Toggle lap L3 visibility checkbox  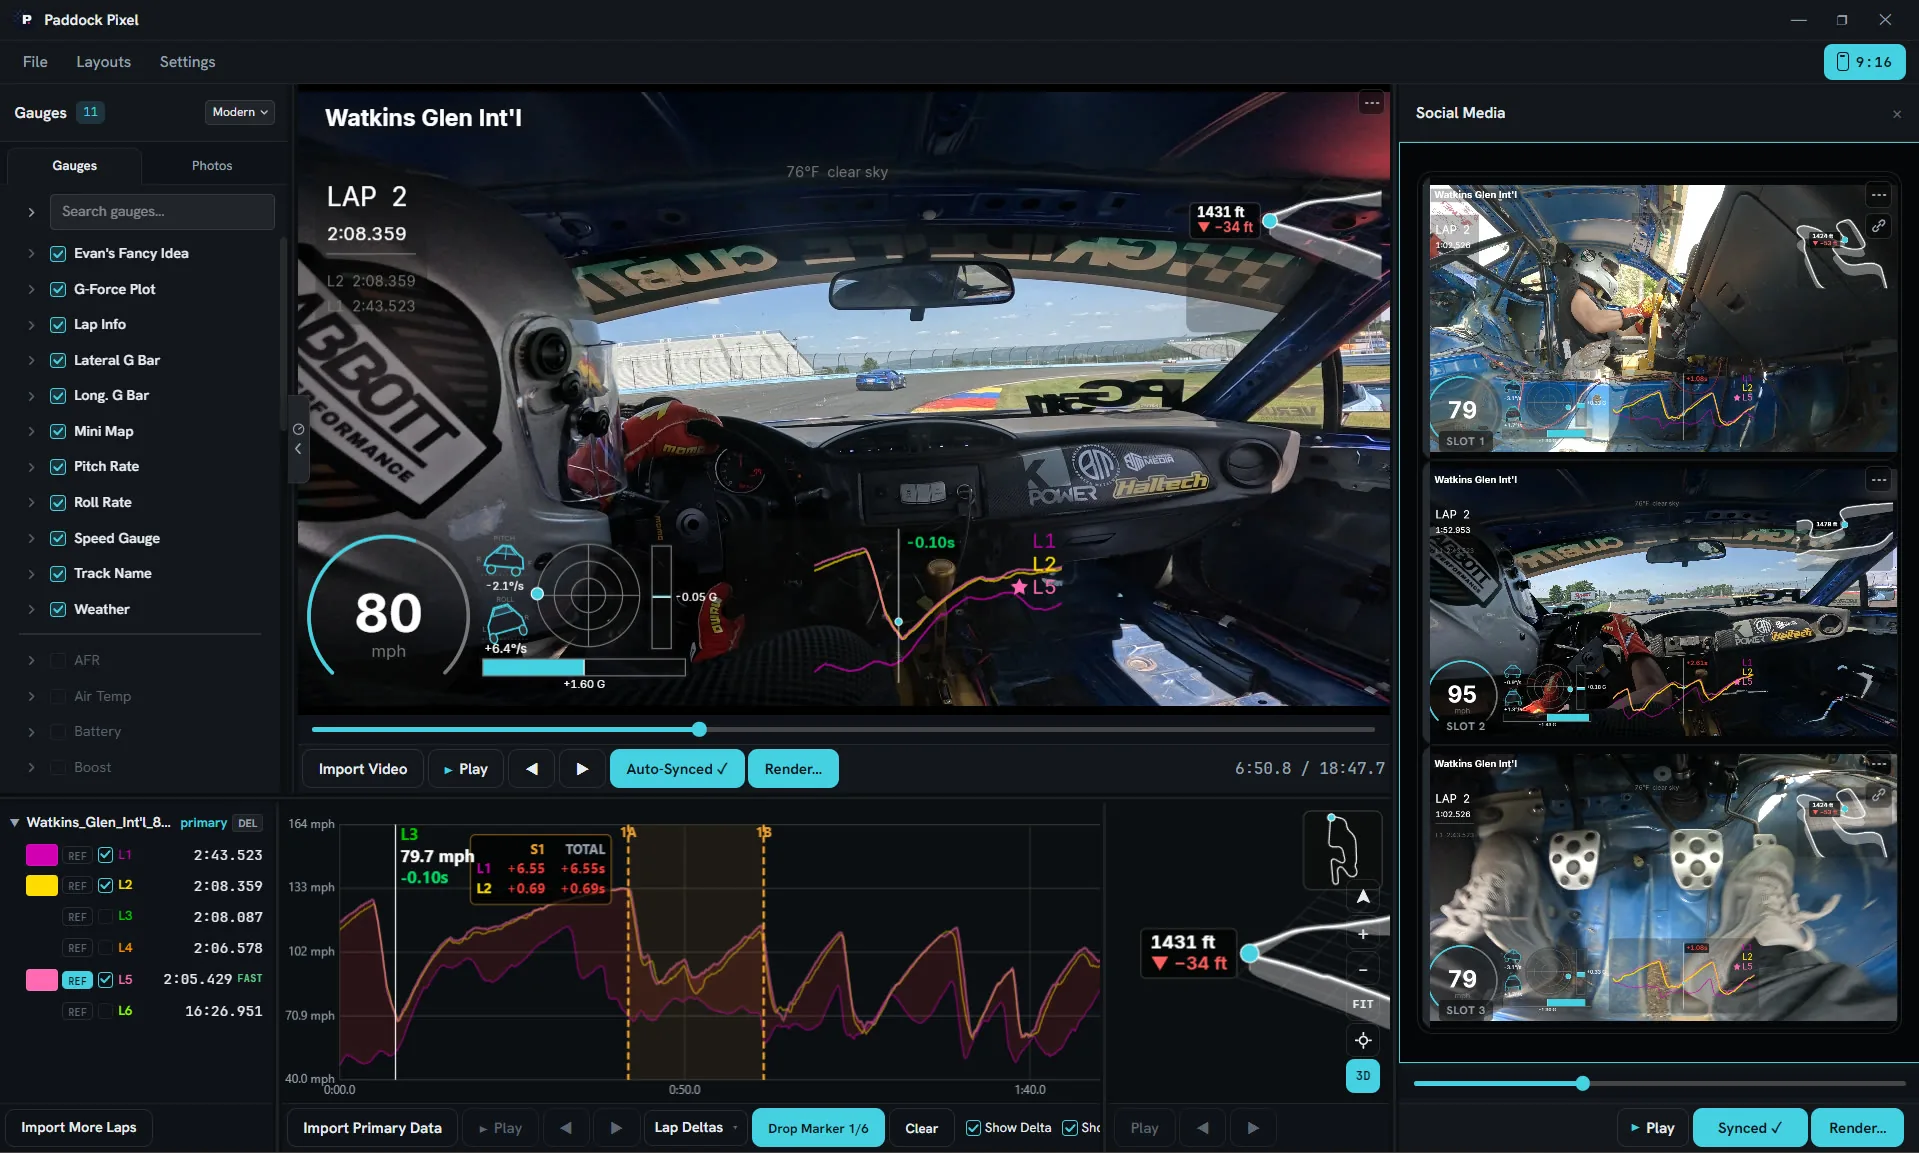click(x=105, y=916)
